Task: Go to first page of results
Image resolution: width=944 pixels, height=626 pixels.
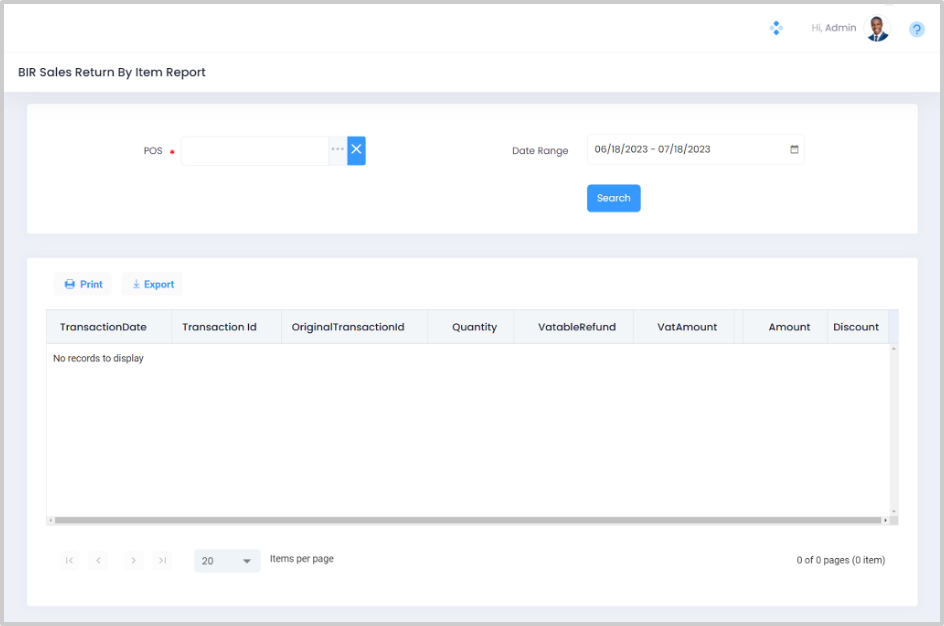Action: 69,561
